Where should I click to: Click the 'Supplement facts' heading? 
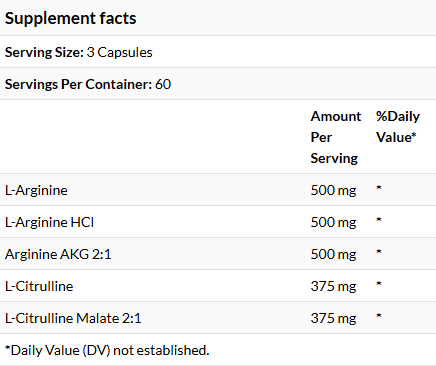click(70, 18)
